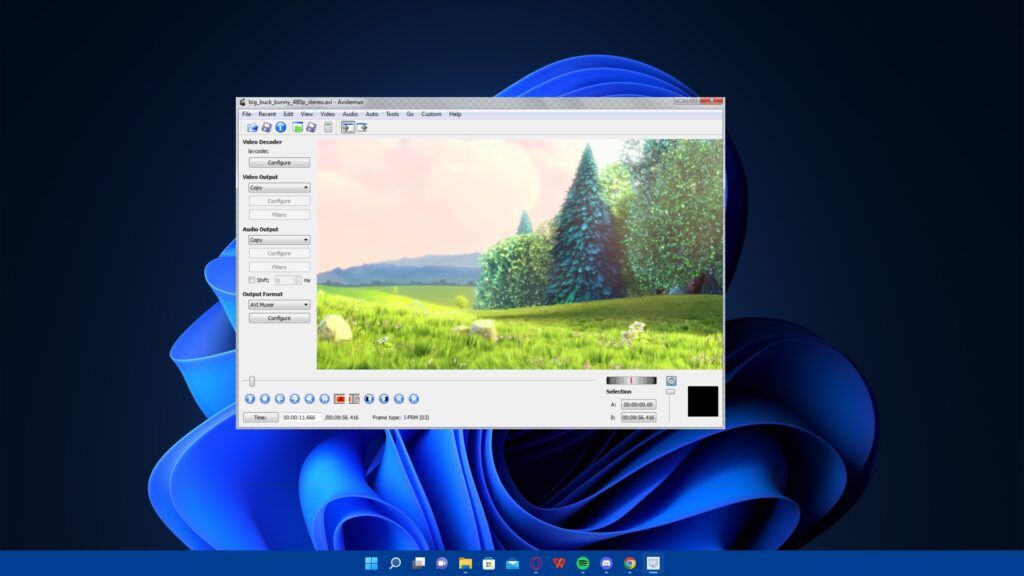
Task: Click Configure under Output Format
Action: pyautogui.click(x=279, y=318)
